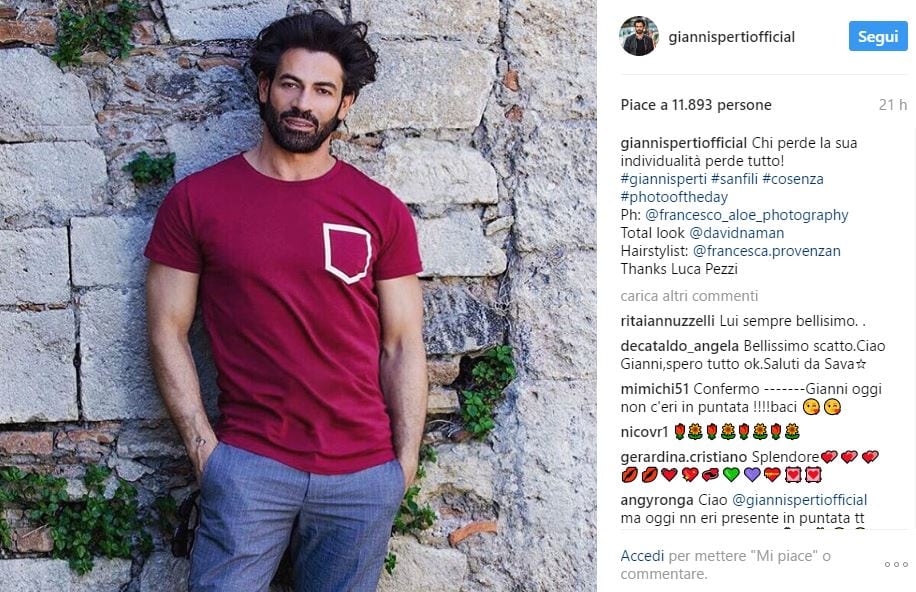The height and width of the screenshot is (592, 916).
Task: Open the three-dots more options menu
Action: point(896,565)
